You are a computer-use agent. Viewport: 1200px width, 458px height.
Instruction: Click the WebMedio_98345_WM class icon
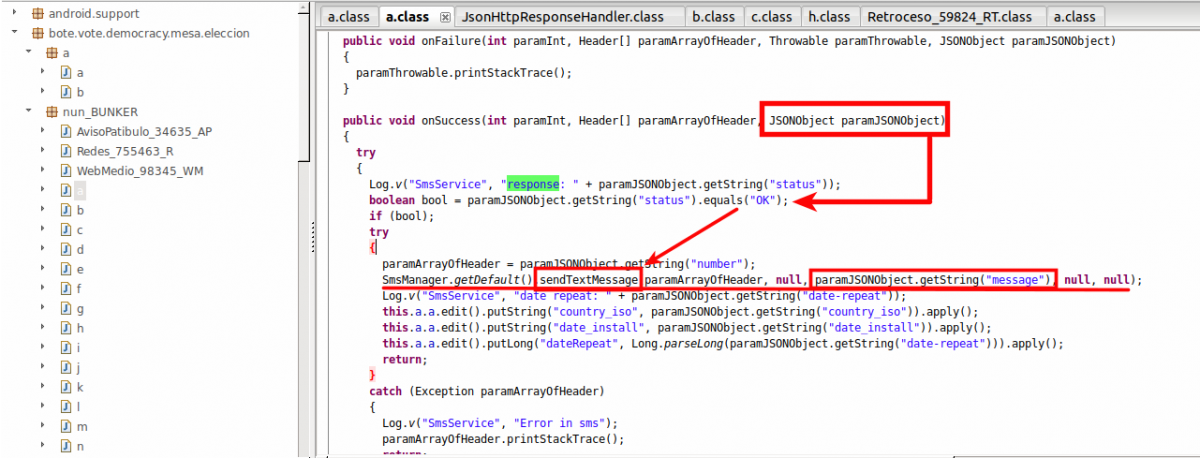(66, 171)
